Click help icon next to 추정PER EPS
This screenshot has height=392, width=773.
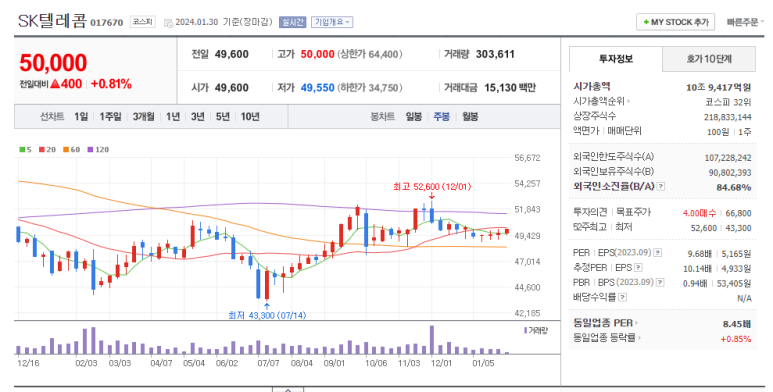pyautogui.click(x=638, y=267)
